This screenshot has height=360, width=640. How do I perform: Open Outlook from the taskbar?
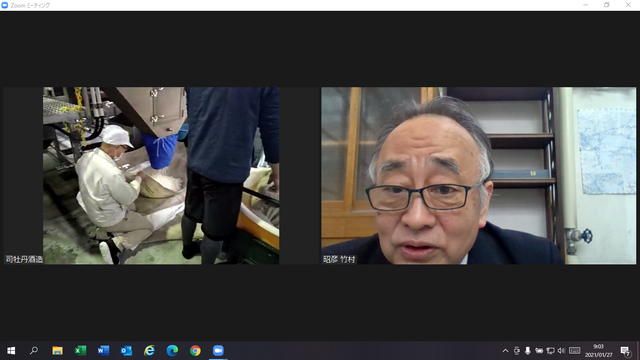click(x=126, y=351)
